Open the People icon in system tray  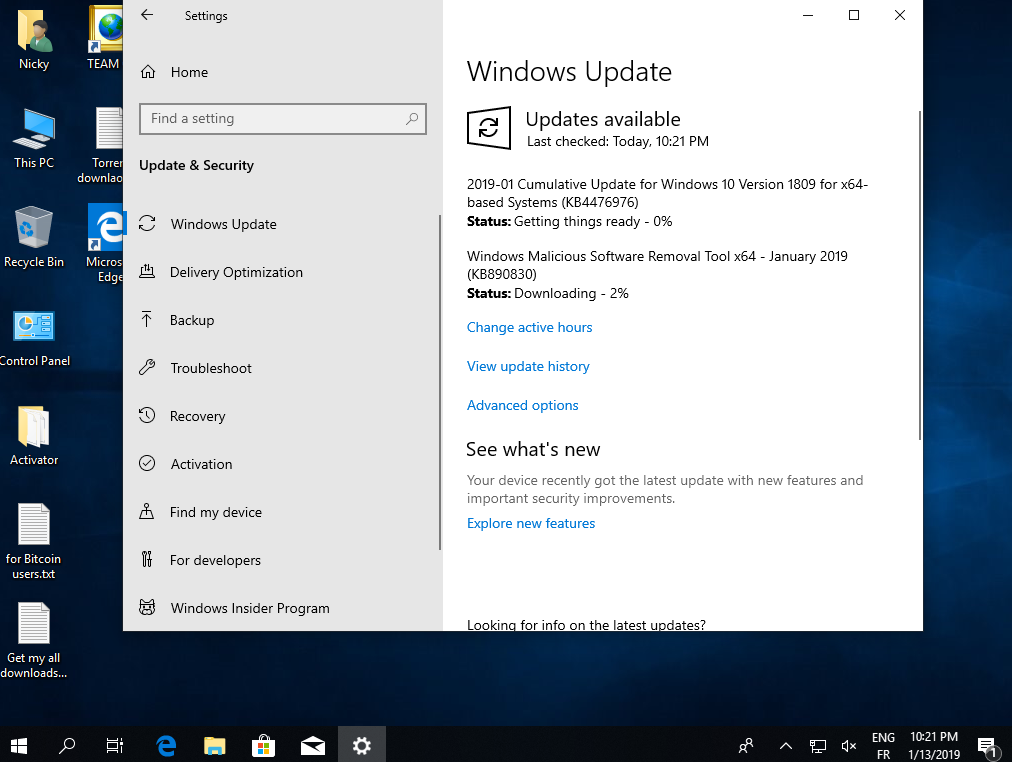pyautogui.click(x=746, y=746)
